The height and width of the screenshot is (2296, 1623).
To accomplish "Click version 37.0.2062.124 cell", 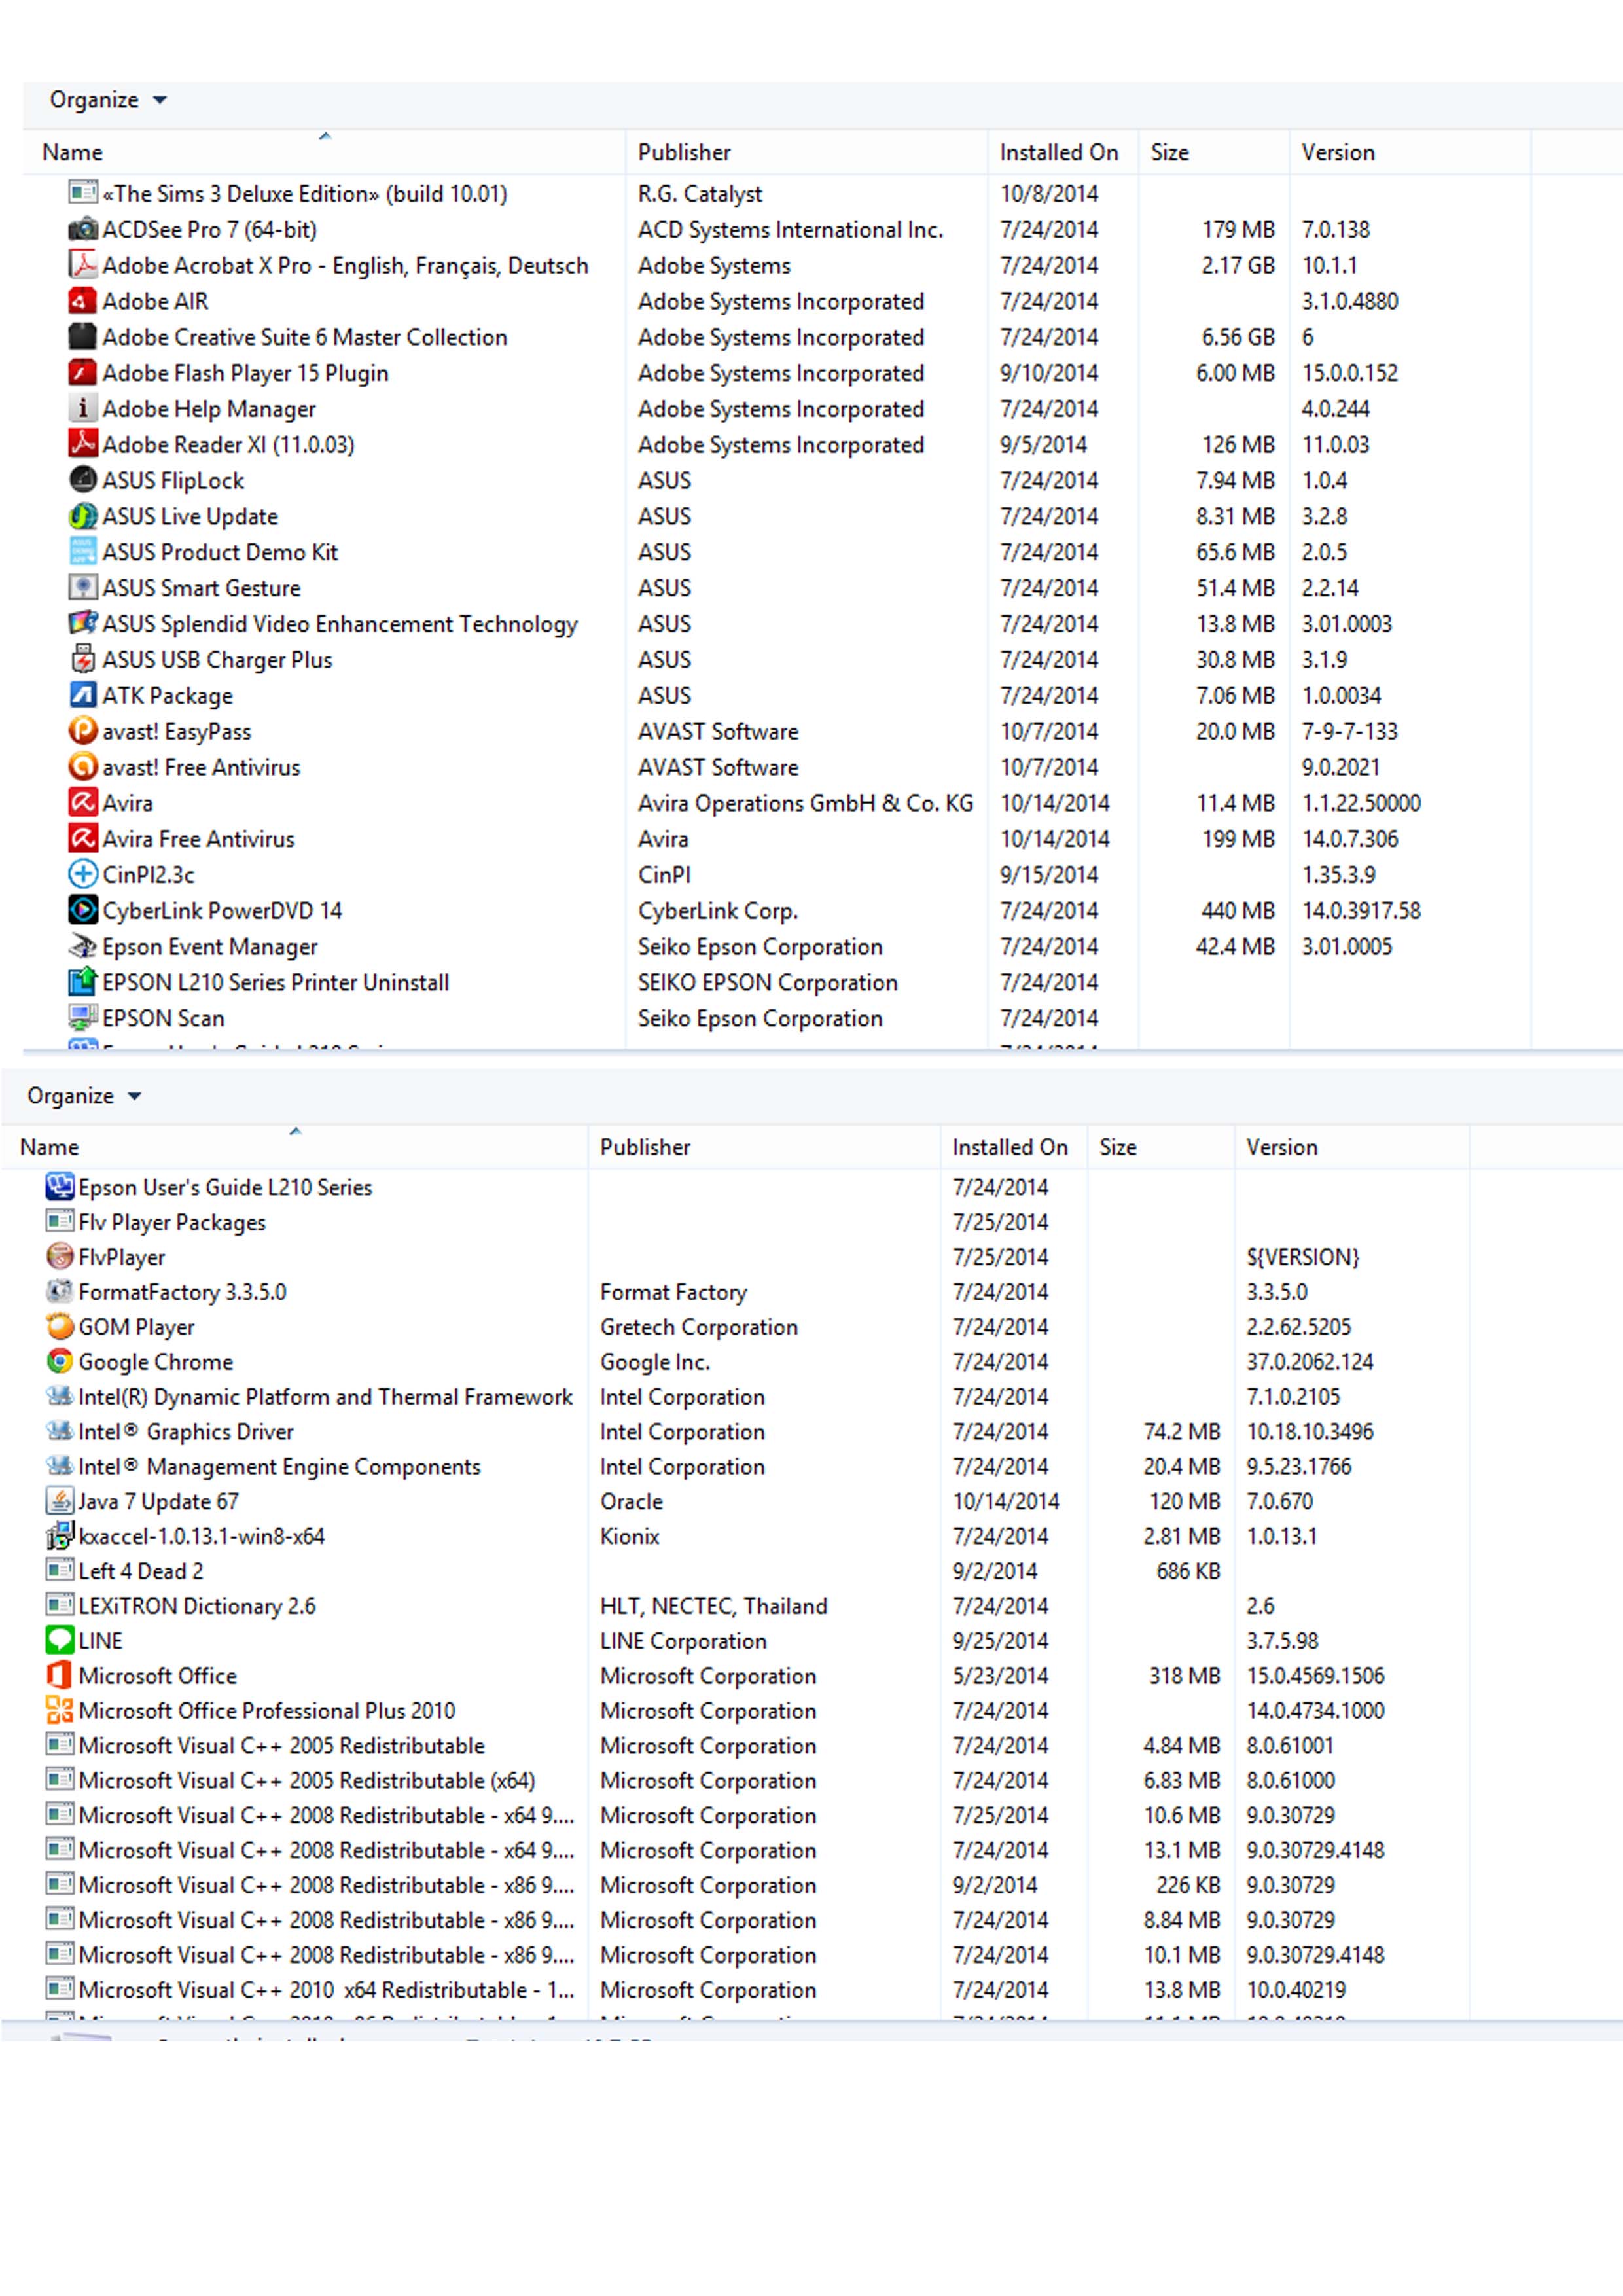I will click(x=1309, y=1362).
